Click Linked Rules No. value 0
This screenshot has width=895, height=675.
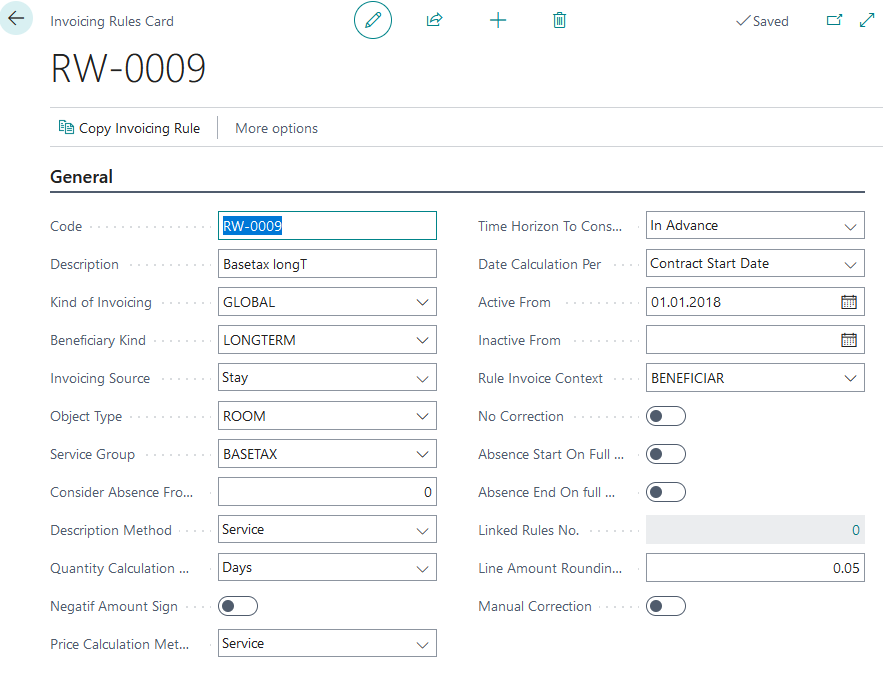[855, 530]
